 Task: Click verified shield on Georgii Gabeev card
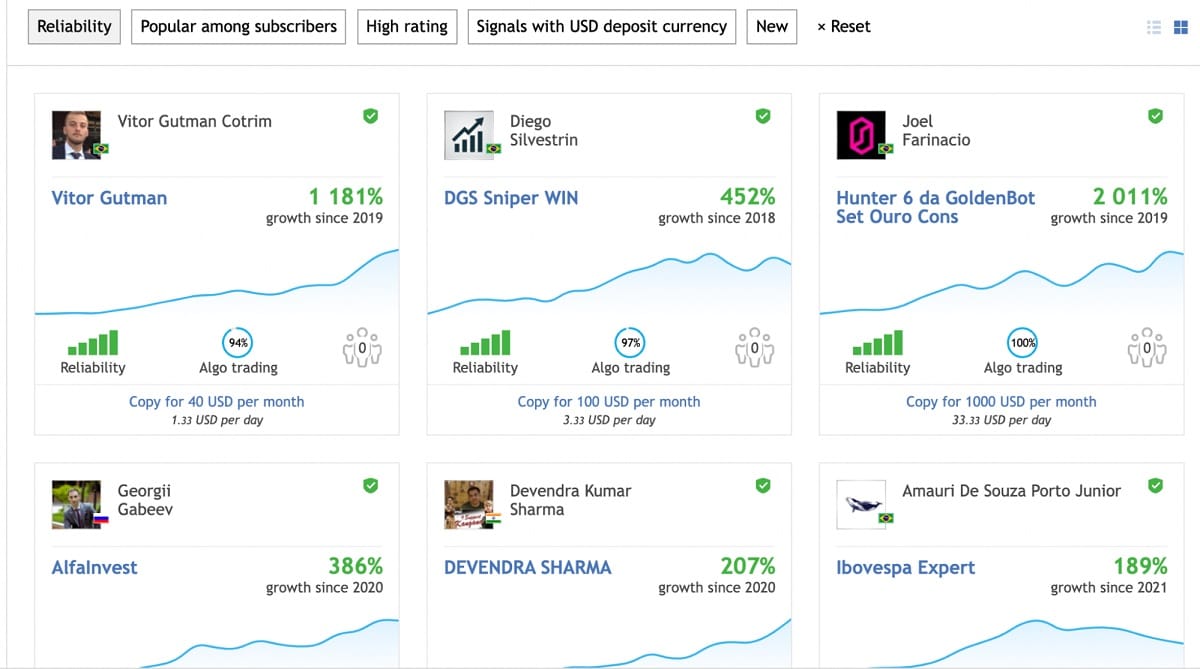(x=370, y=486)
